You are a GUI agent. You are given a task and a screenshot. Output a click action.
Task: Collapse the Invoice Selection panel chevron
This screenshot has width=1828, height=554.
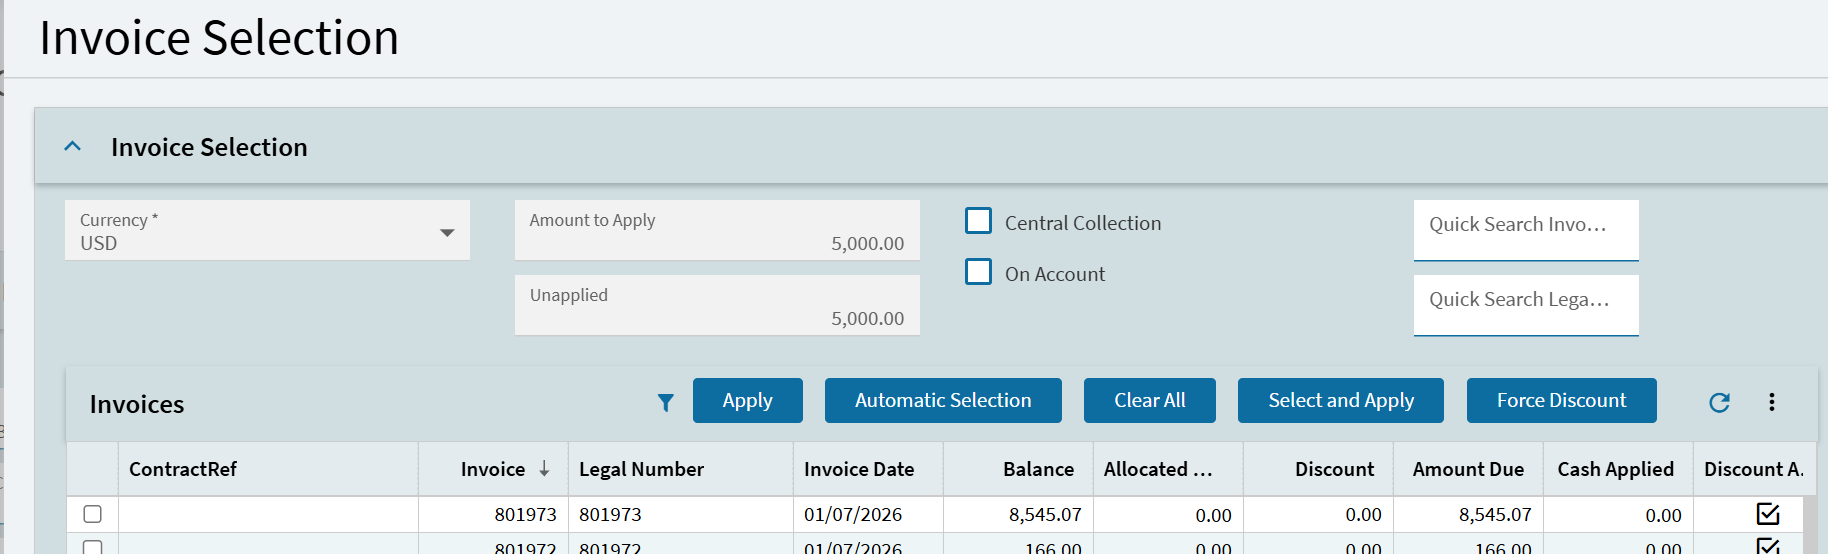(x=73, y=146)
